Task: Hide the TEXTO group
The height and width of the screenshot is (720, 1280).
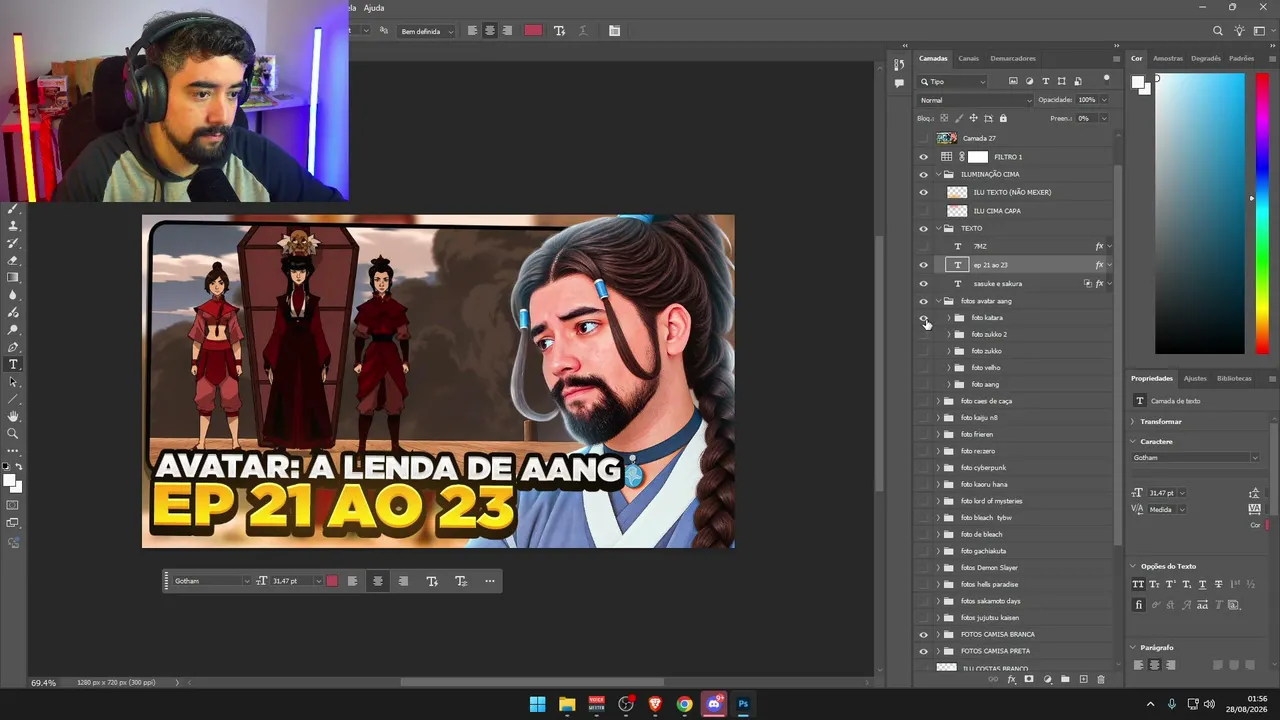Action: click(x=924, y=229)
